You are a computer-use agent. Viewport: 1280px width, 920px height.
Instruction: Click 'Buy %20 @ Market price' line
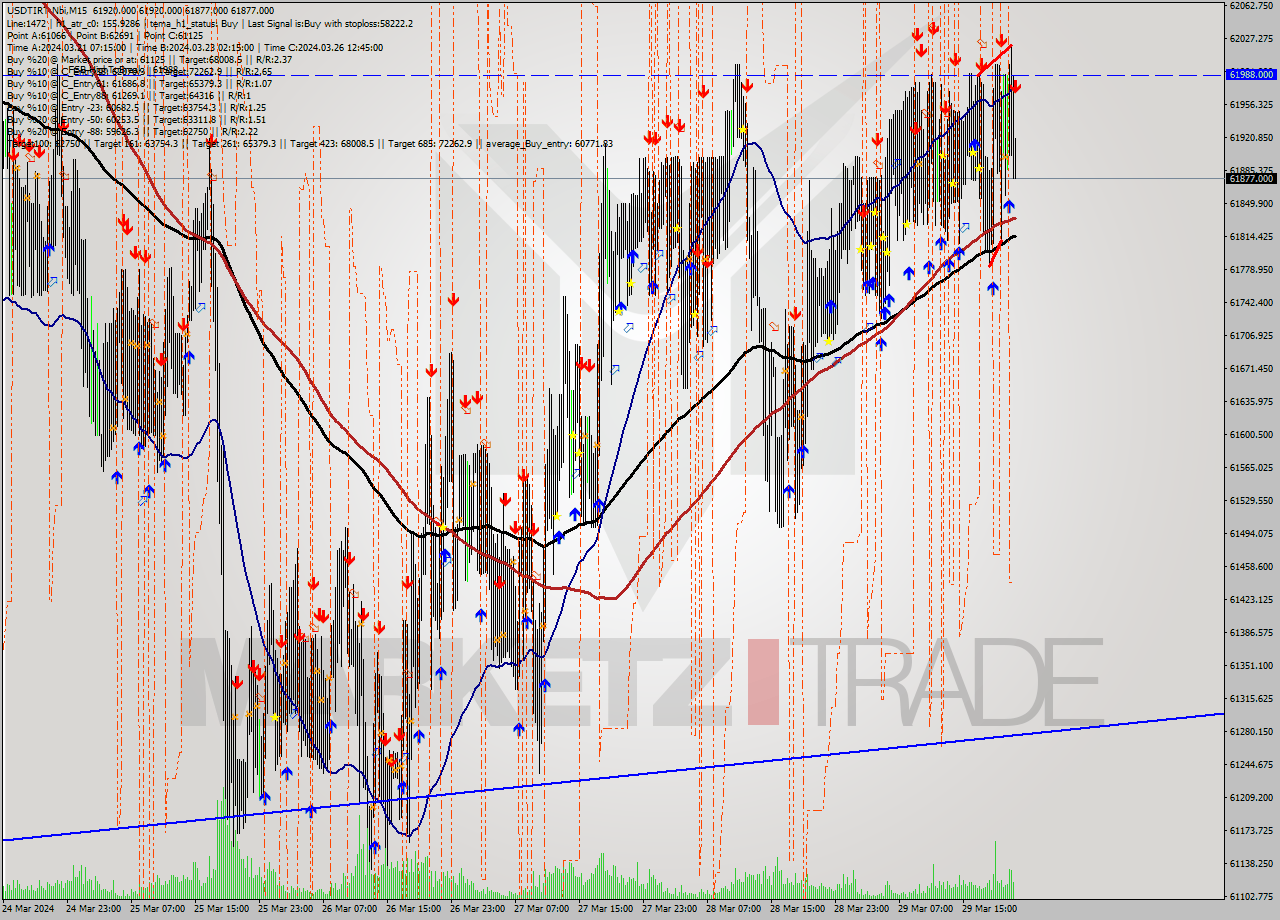(x=148, y=59)
